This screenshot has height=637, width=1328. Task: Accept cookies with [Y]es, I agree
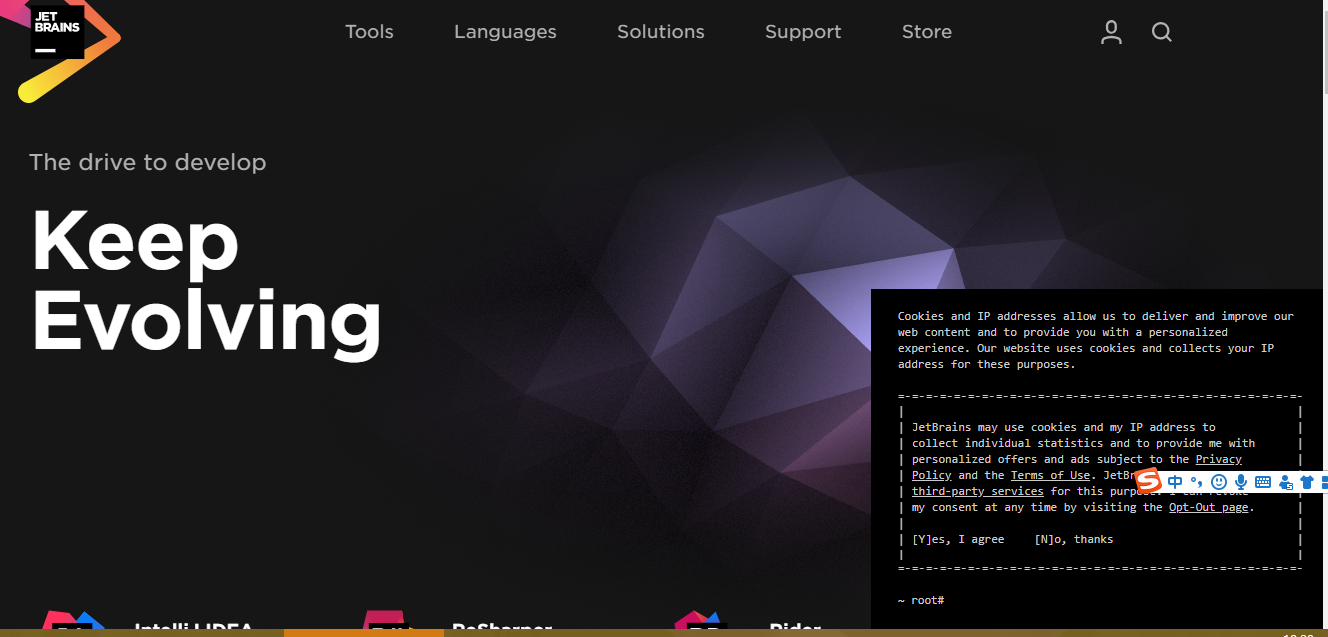pos(958,539)
